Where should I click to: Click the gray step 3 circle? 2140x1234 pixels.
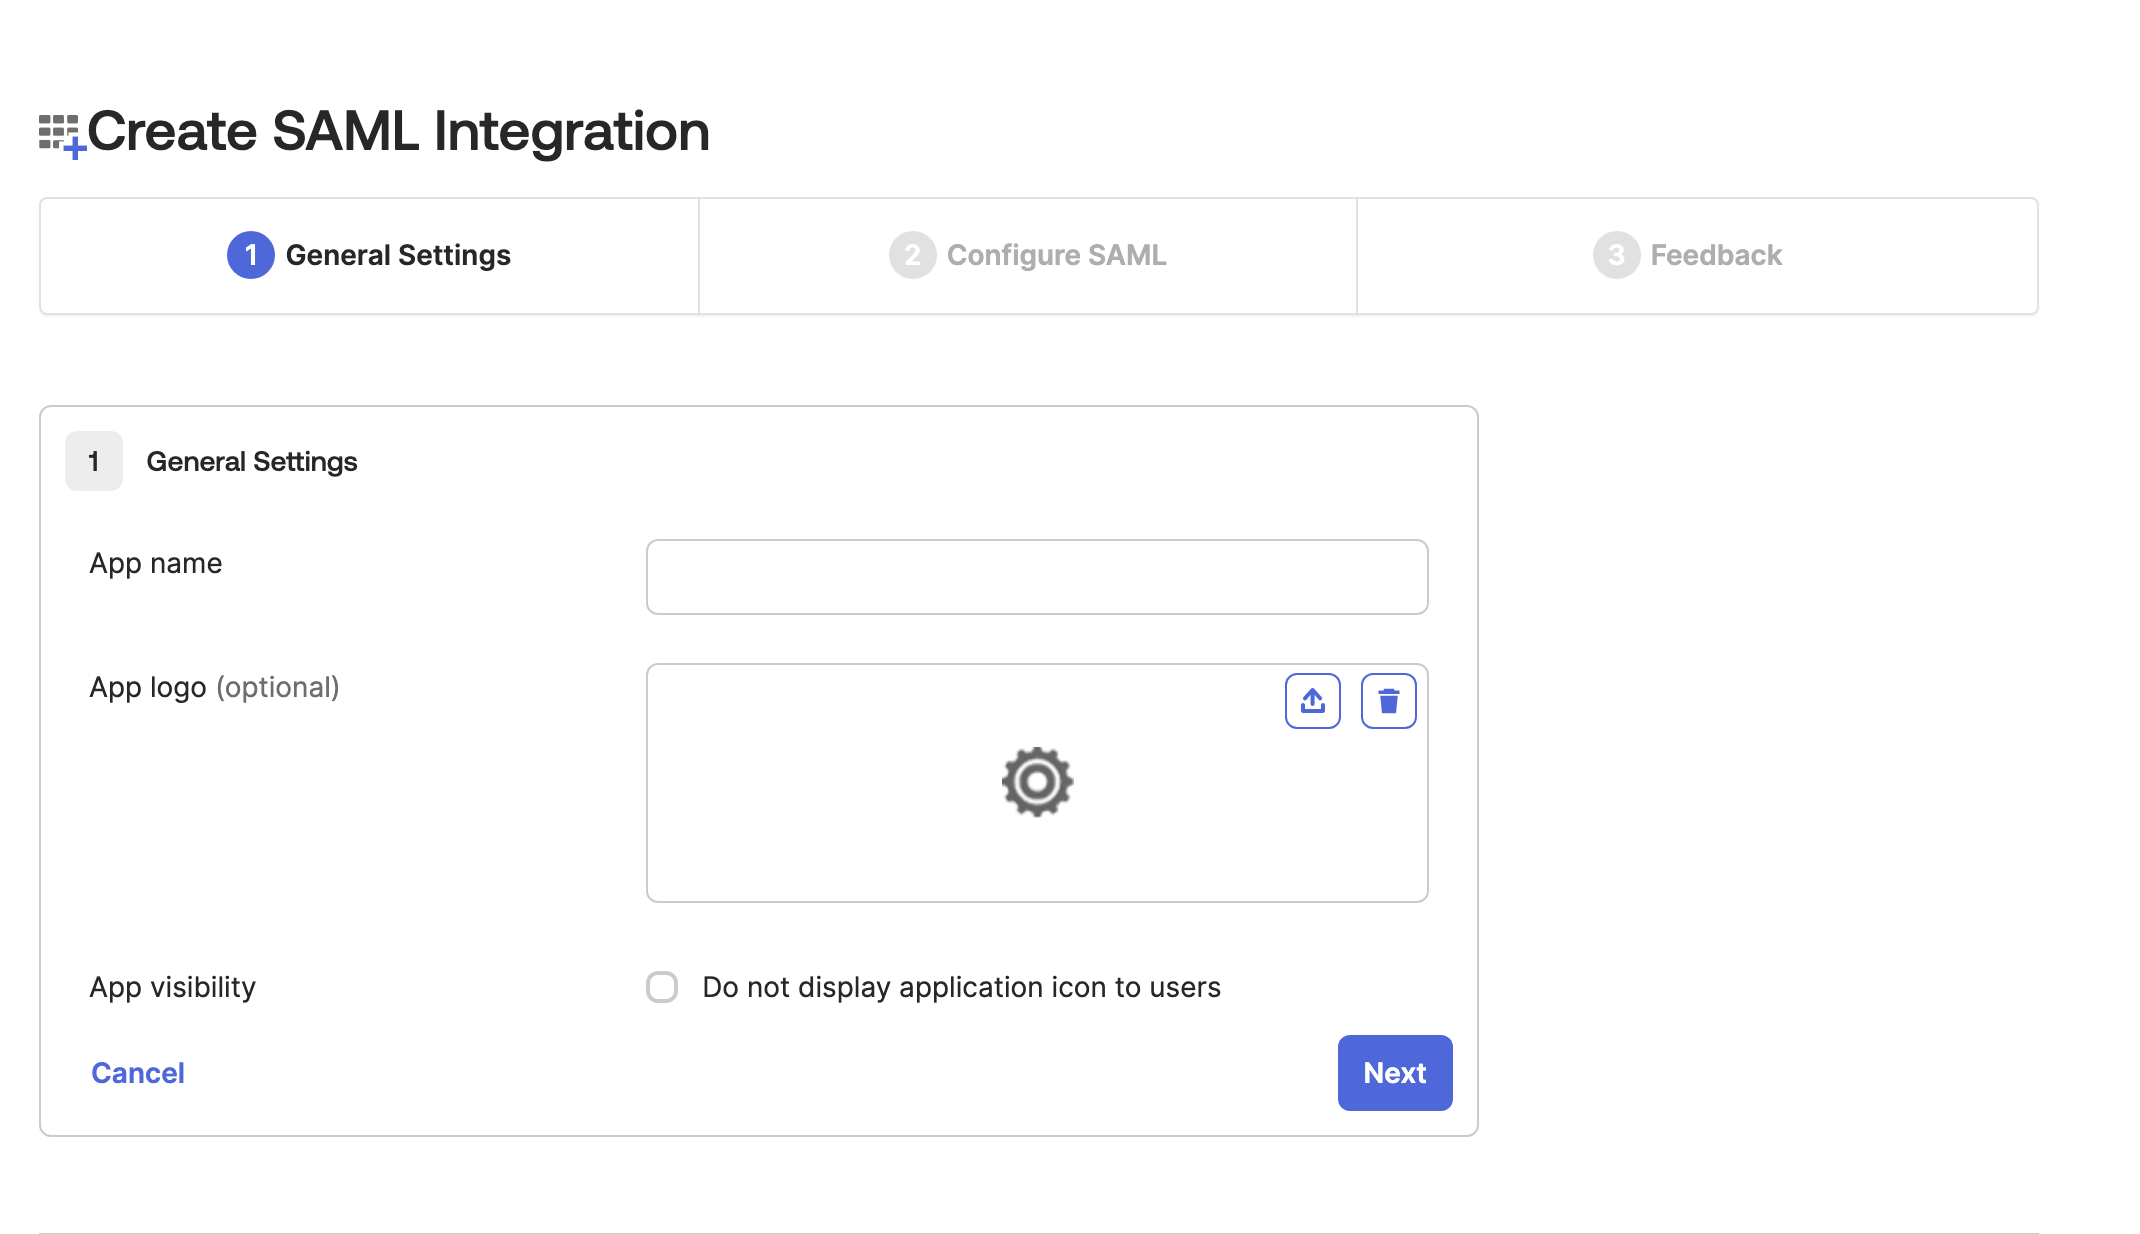pos(1616,255)
